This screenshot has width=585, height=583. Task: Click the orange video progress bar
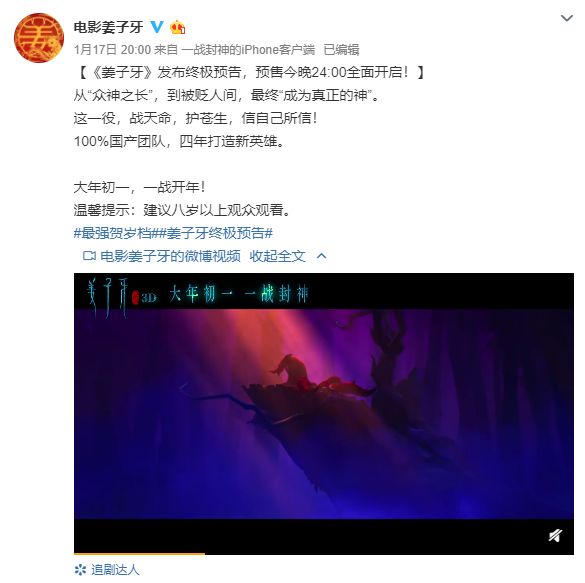pyautogui.click(x=139, y=554)
